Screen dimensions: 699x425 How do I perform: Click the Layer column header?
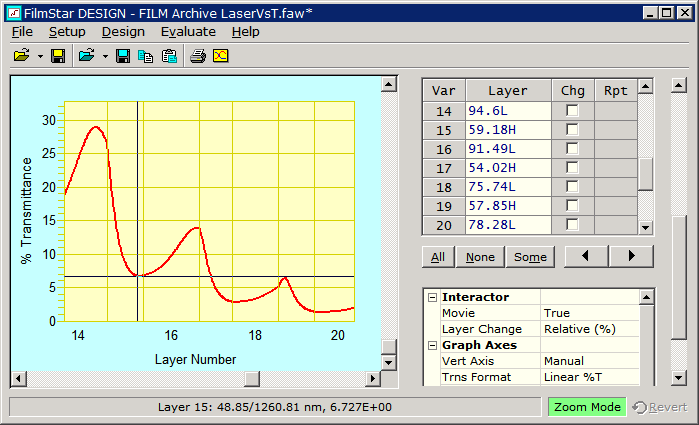[x=508, y=91]
